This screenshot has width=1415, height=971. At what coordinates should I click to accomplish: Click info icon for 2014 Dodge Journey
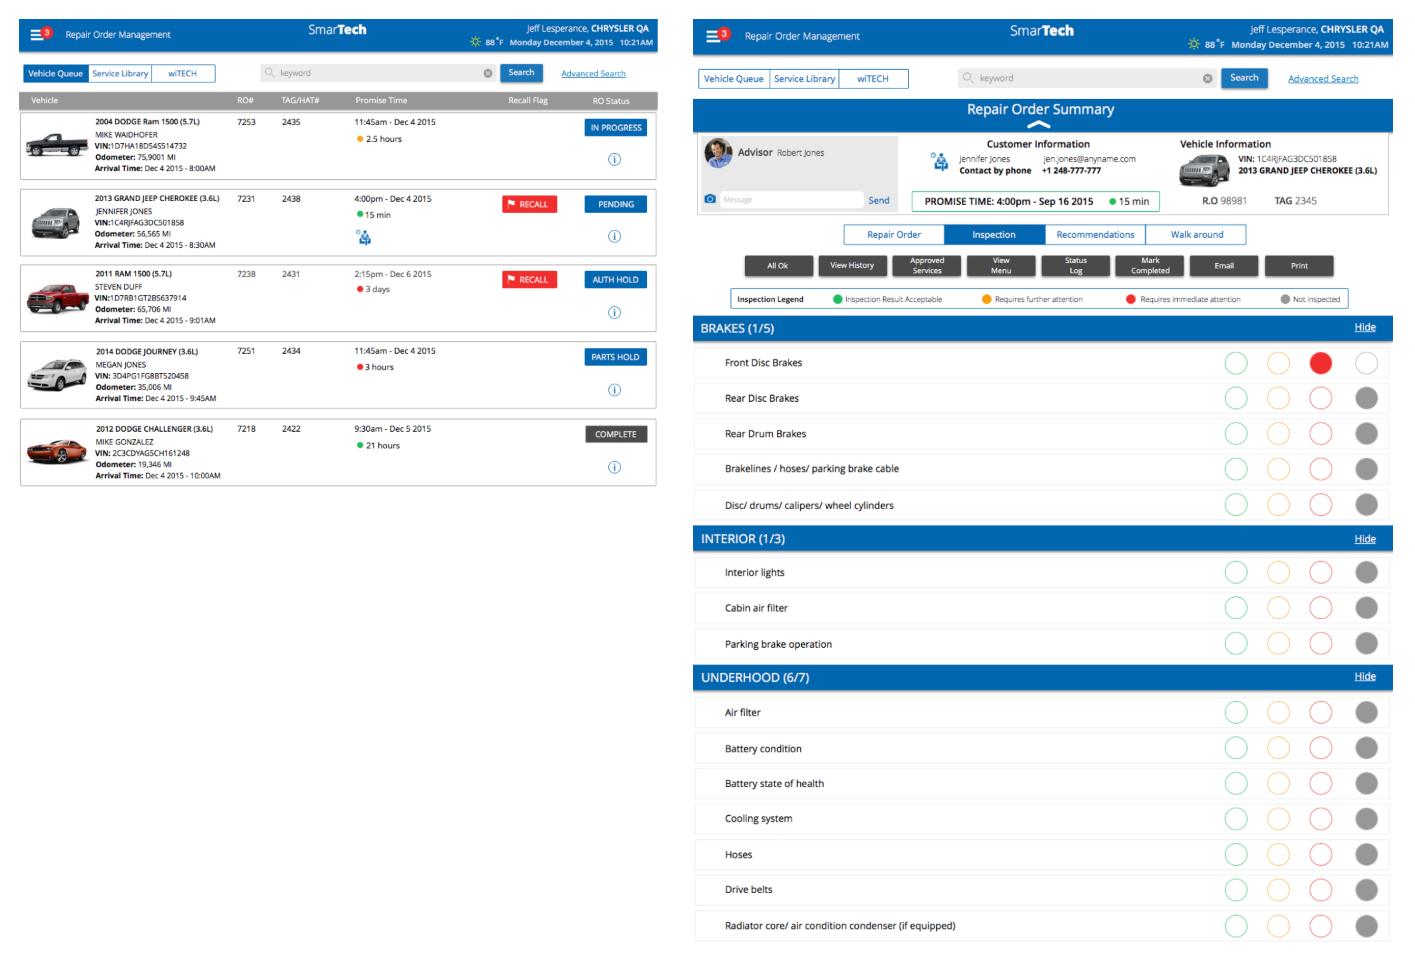[614, 390]
